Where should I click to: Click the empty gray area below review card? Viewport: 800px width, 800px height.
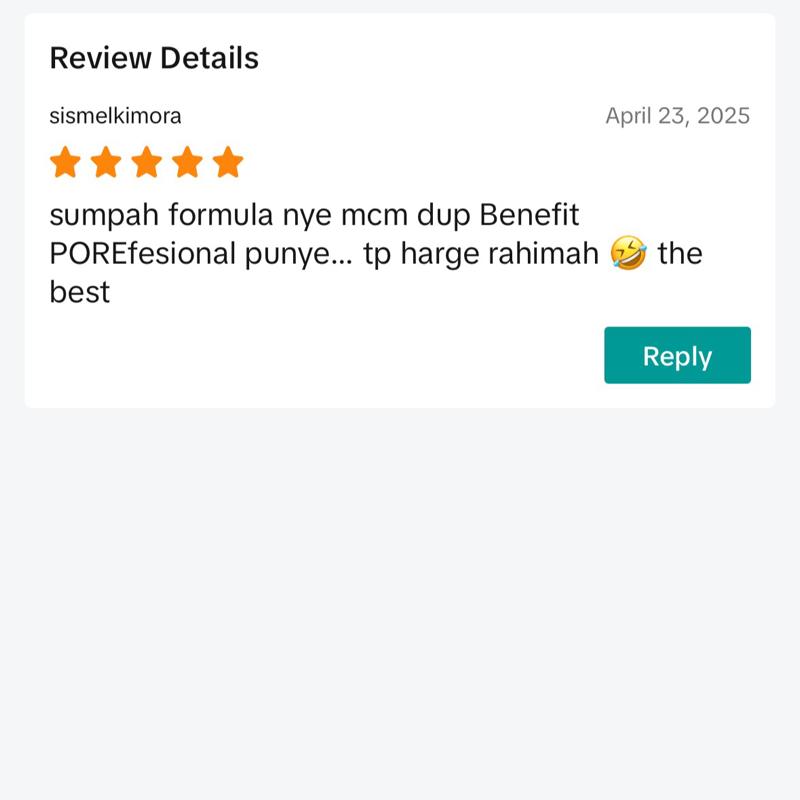pos(400,602)
